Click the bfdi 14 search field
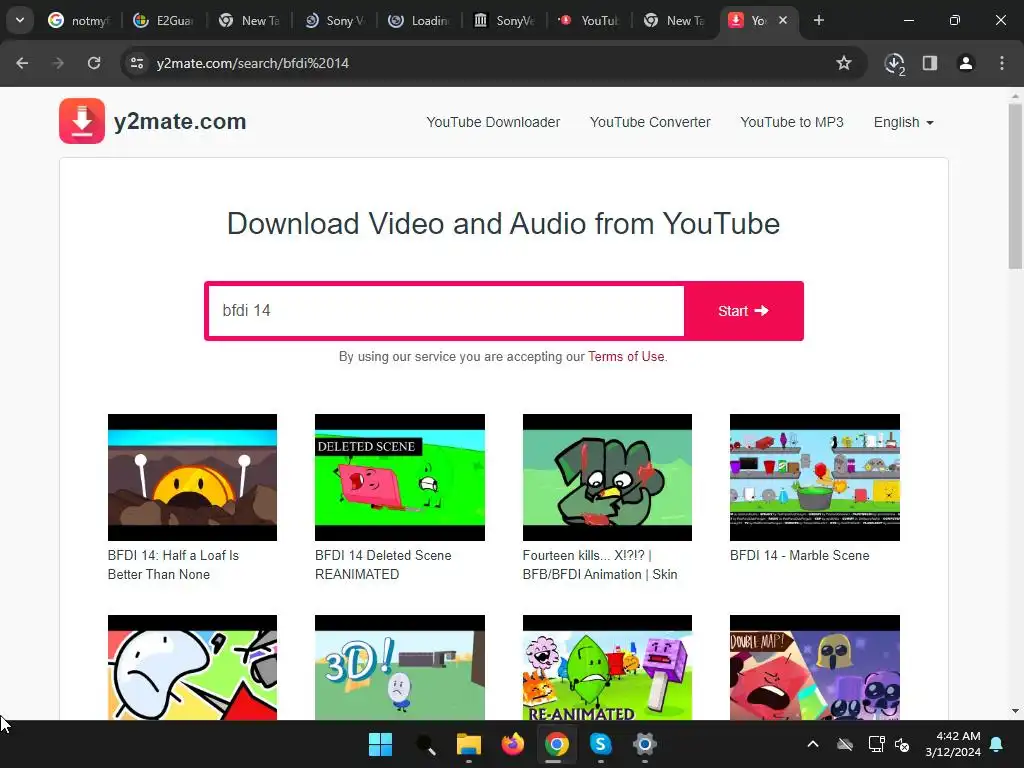Image resolution: width=1024 pixels, height=768 pixels. tap(445, 311)
